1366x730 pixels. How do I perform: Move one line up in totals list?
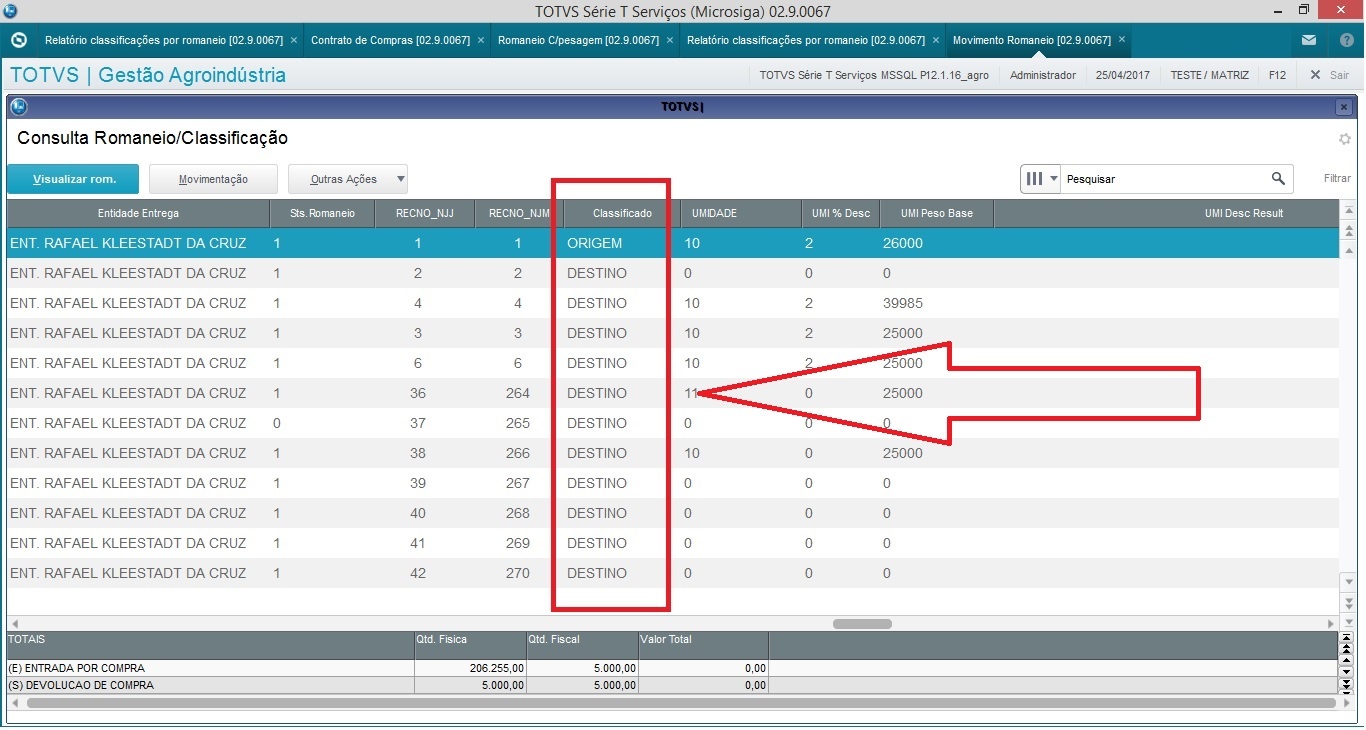tap(1346, 661)
